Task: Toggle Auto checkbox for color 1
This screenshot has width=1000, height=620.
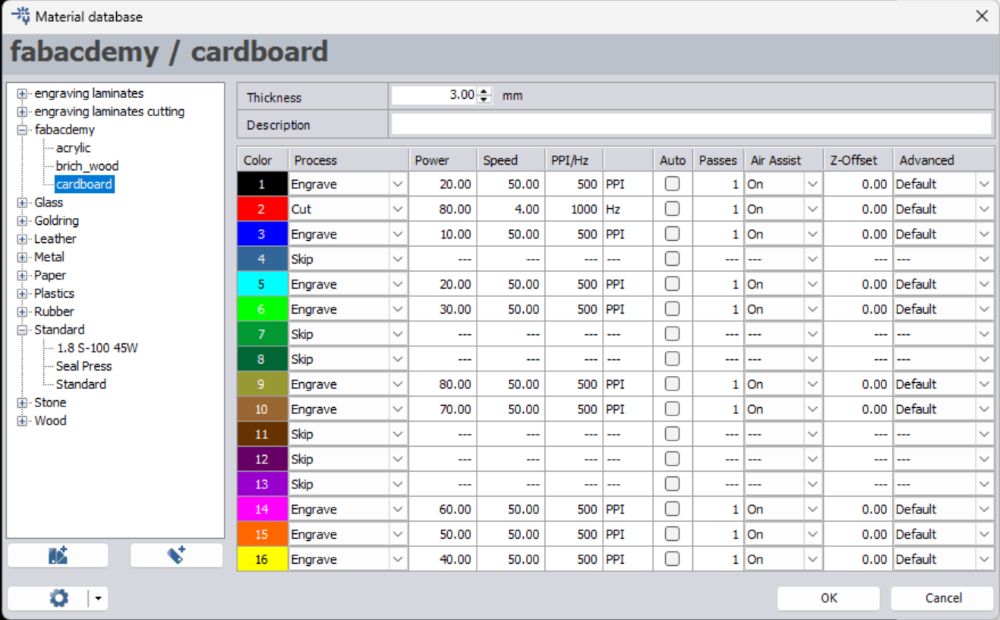Action: tap(672, 184)
